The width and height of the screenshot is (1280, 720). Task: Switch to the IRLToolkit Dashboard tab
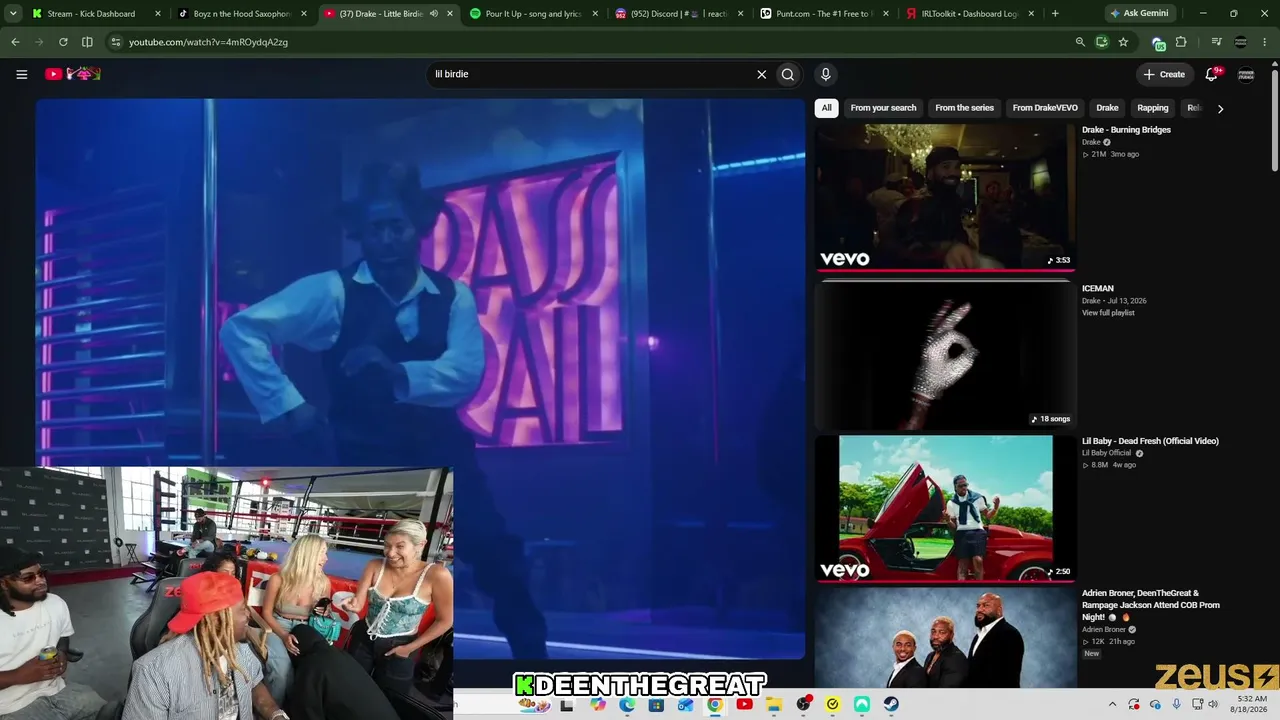[x=970, y=13]
